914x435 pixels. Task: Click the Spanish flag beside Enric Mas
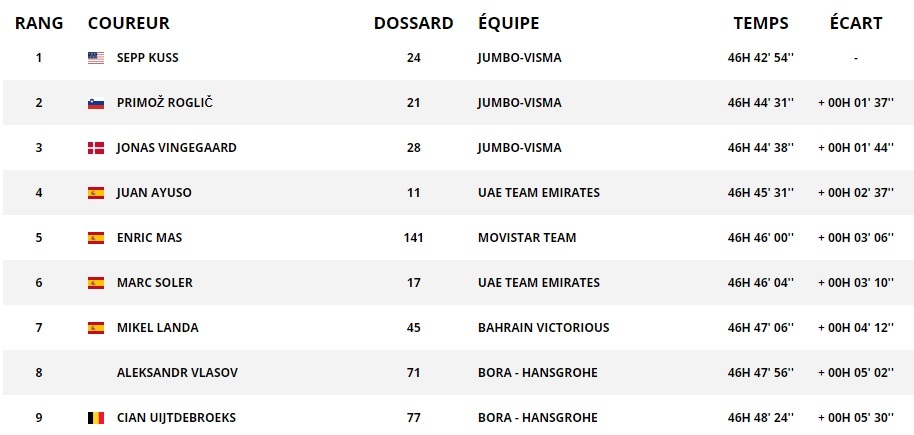click(96, 238)
